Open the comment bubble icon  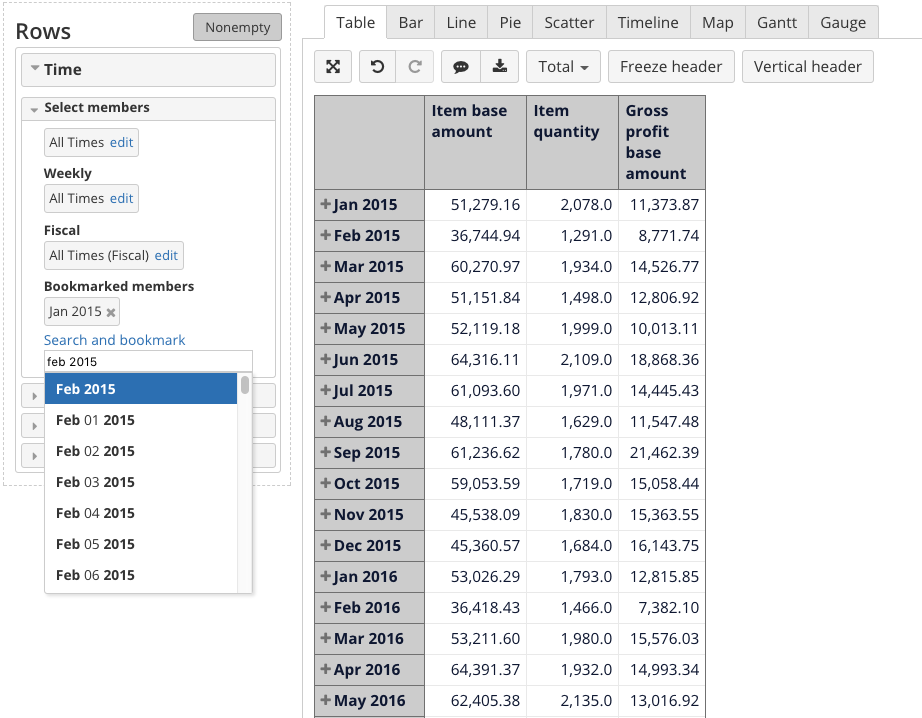coord(461,67)
